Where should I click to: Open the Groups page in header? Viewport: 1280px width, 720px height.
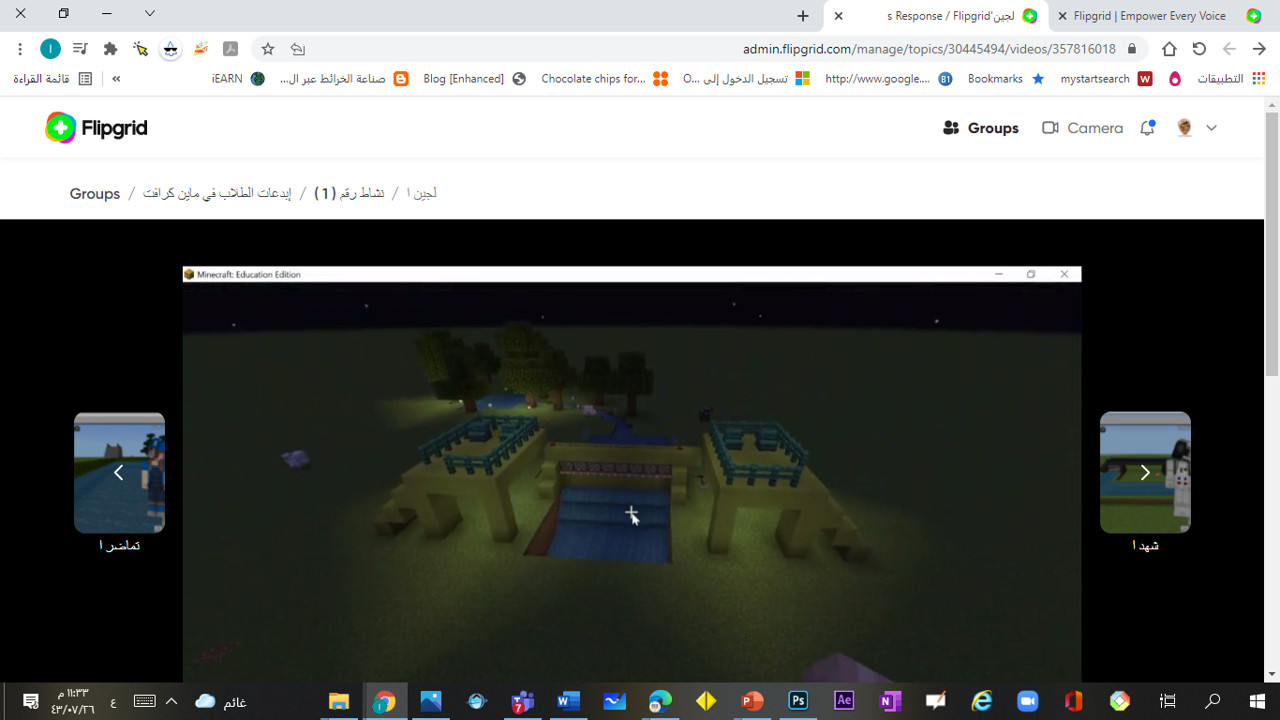pos(980,128)
